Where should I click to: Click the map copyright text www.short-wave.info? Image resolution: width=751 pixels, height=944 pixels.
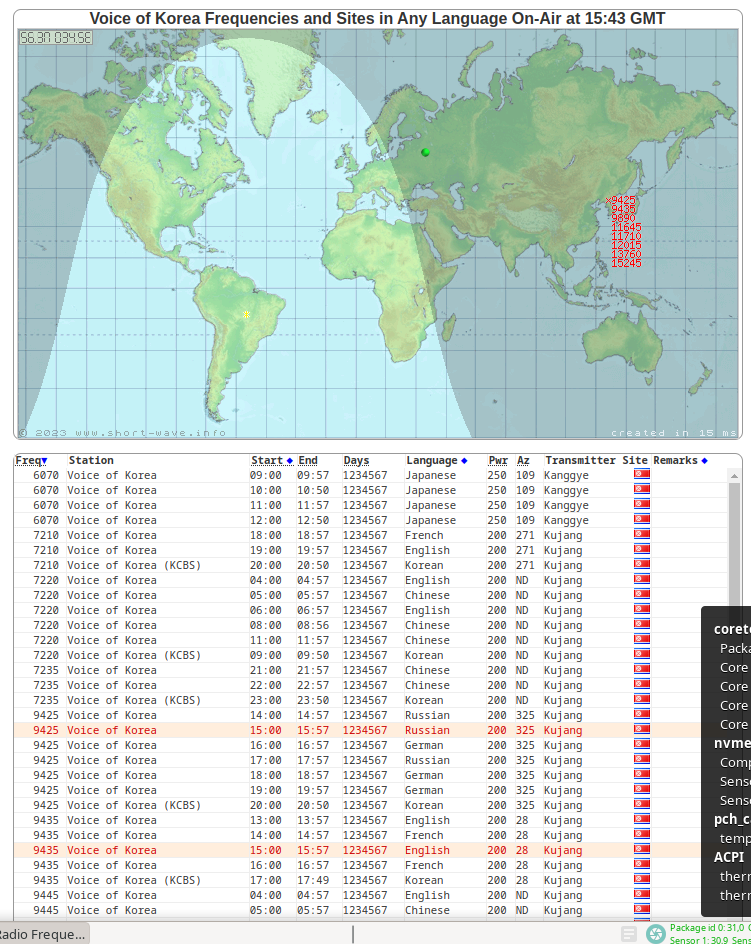[123, 433]
